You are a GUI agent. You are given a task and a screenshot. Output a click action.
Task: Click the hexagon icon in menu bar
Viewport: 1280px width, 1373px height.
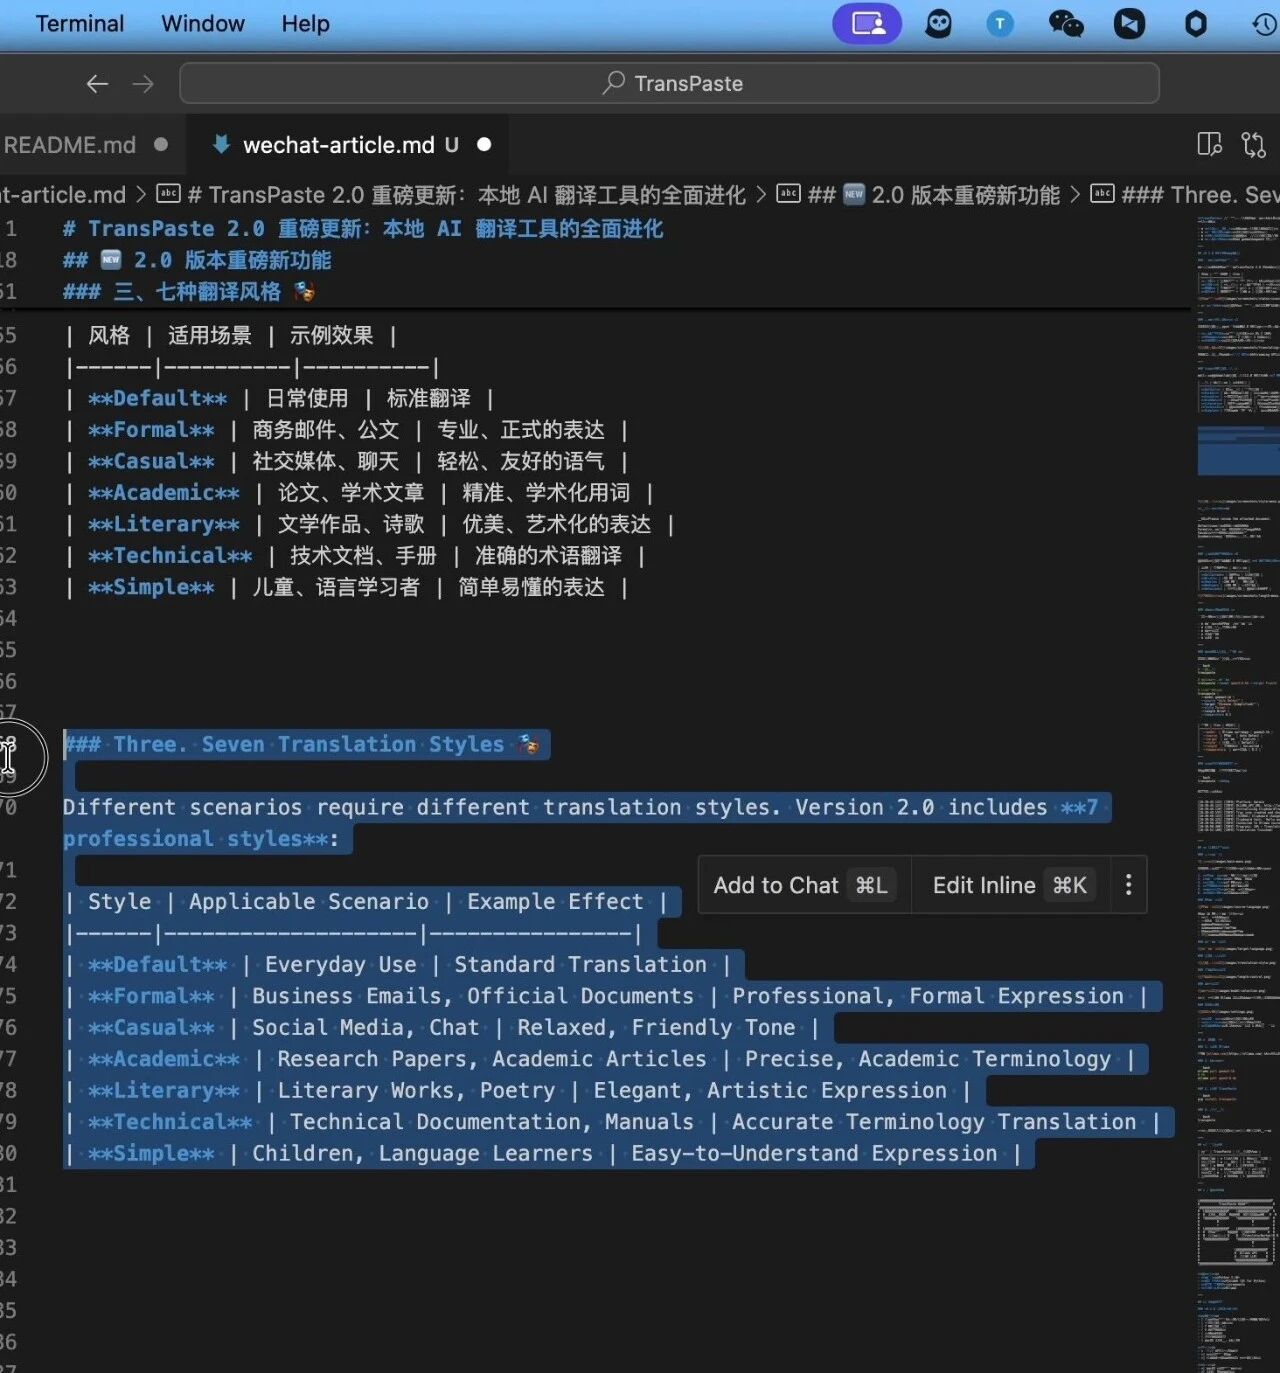click(1196, 23)
